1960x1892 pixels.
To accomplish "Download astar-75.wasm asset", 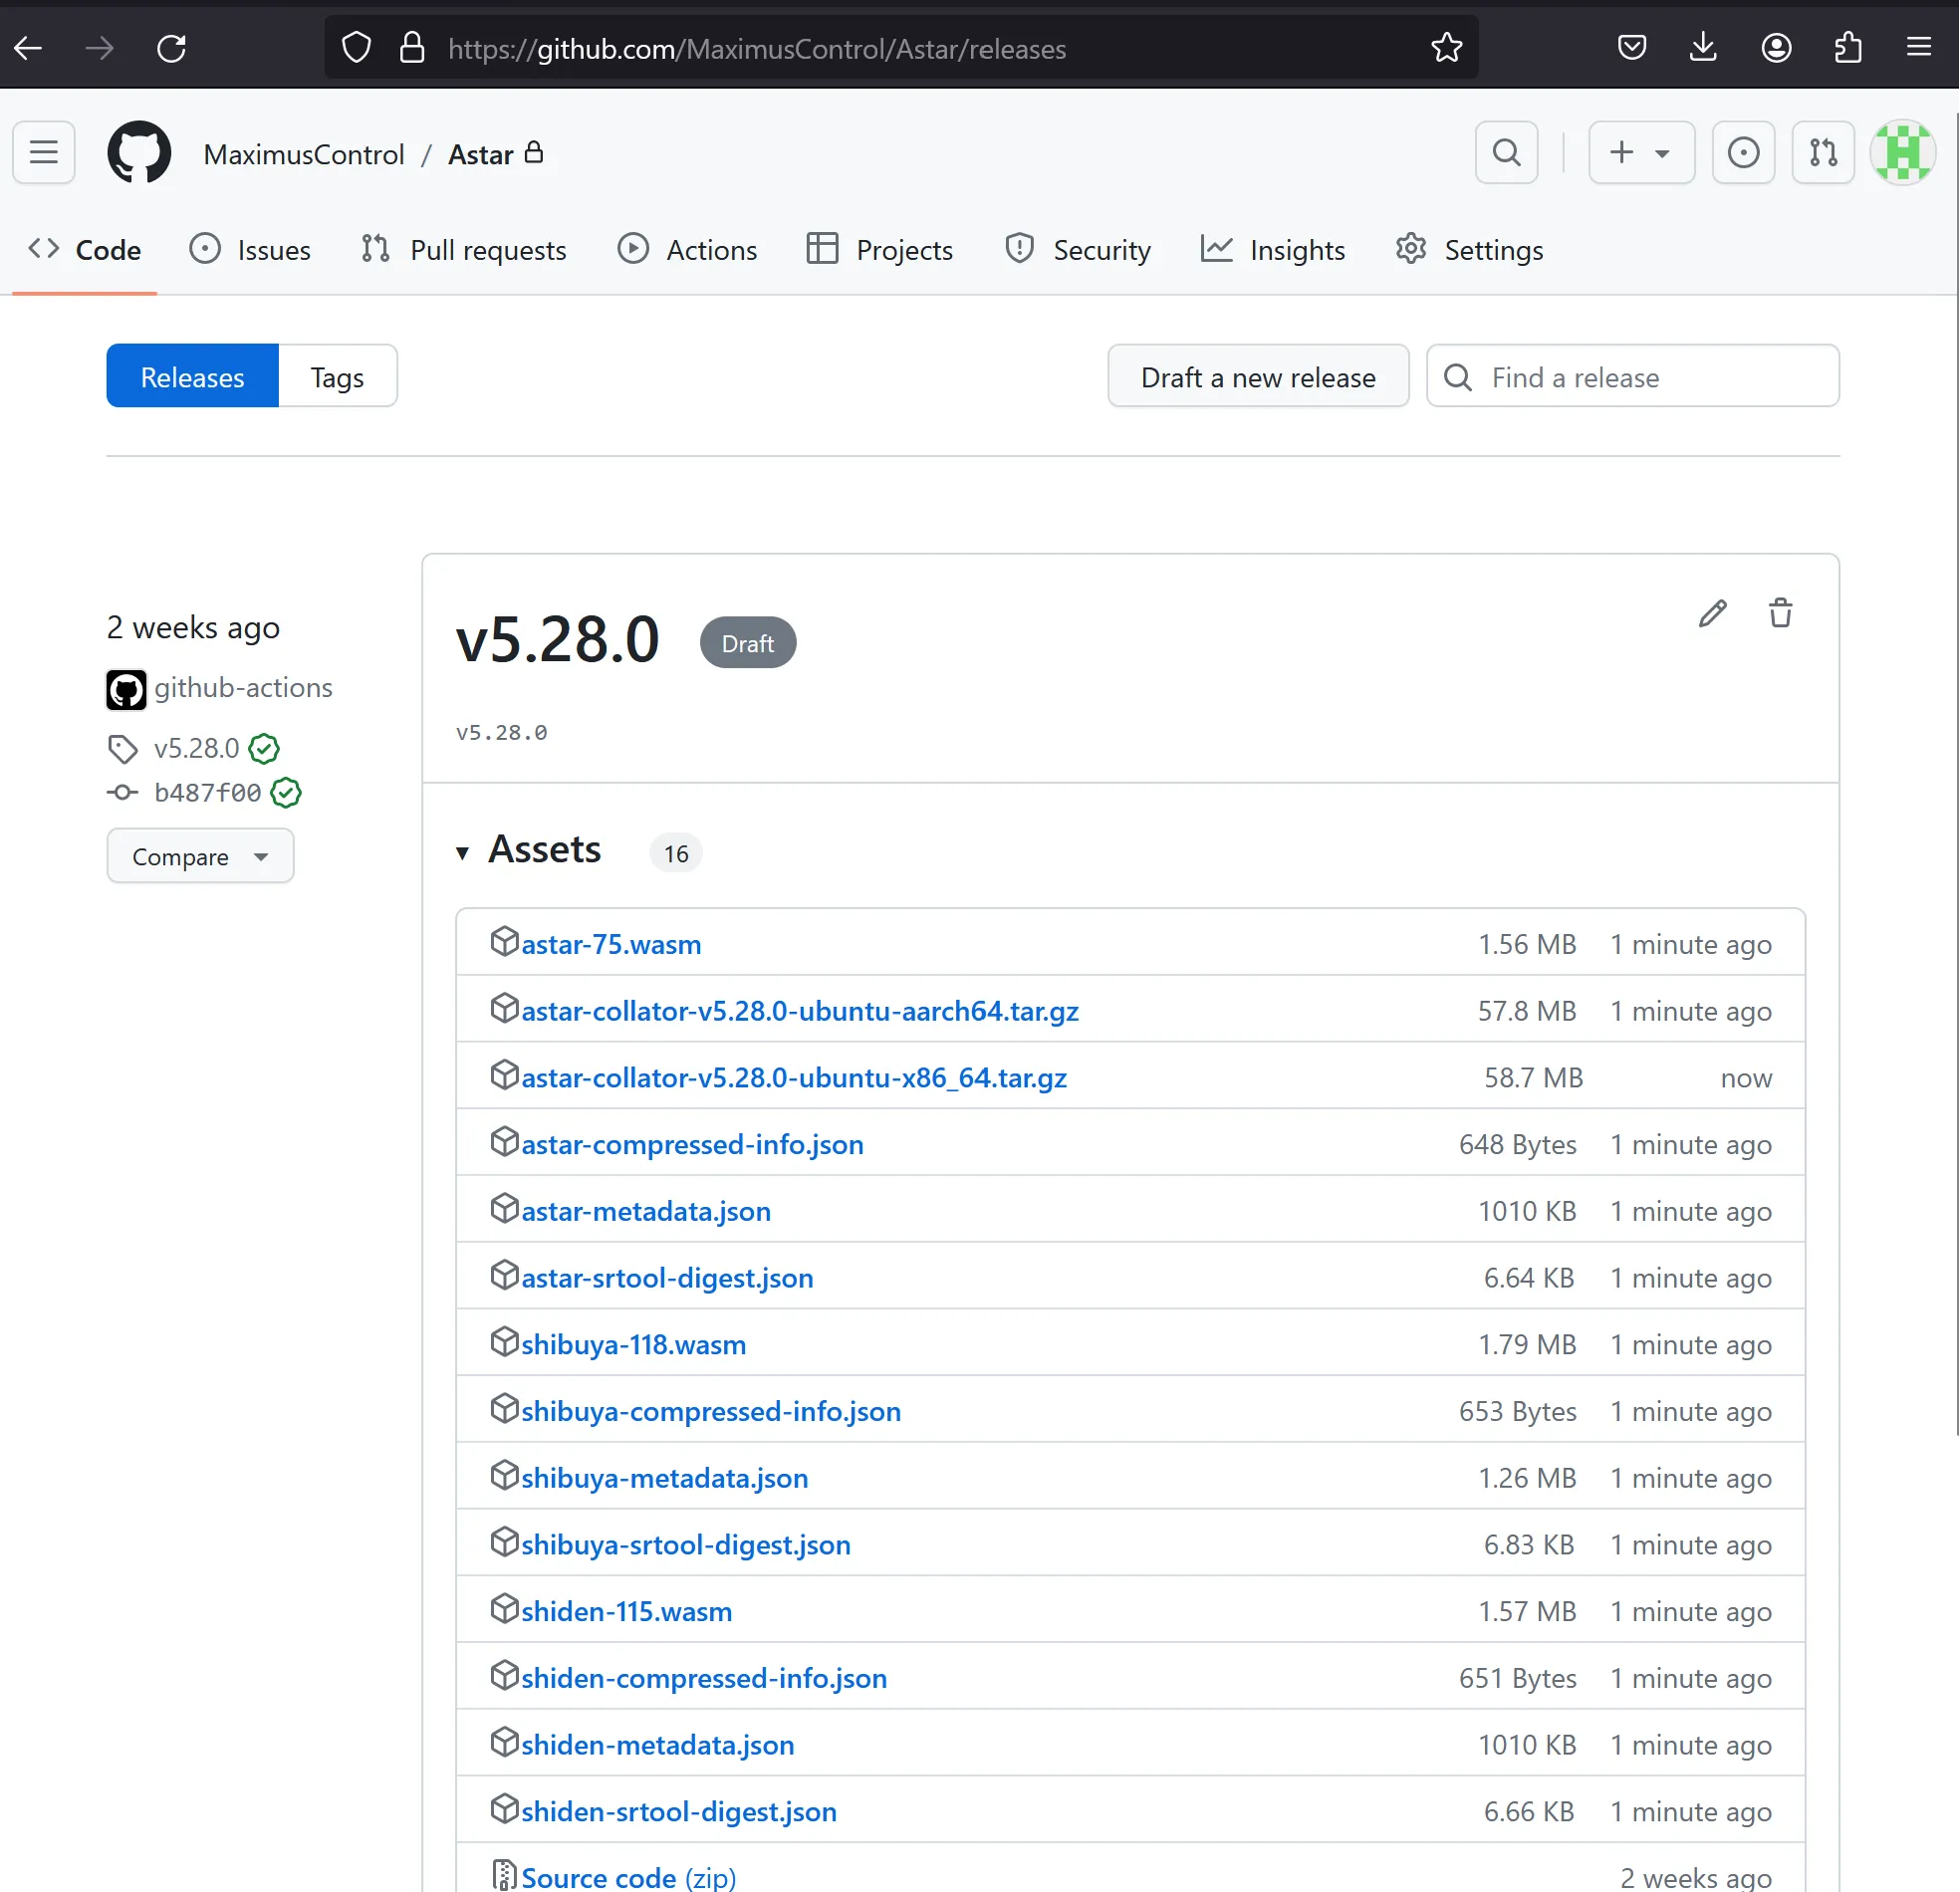I will pyautogui.click(x=611, y=944).
